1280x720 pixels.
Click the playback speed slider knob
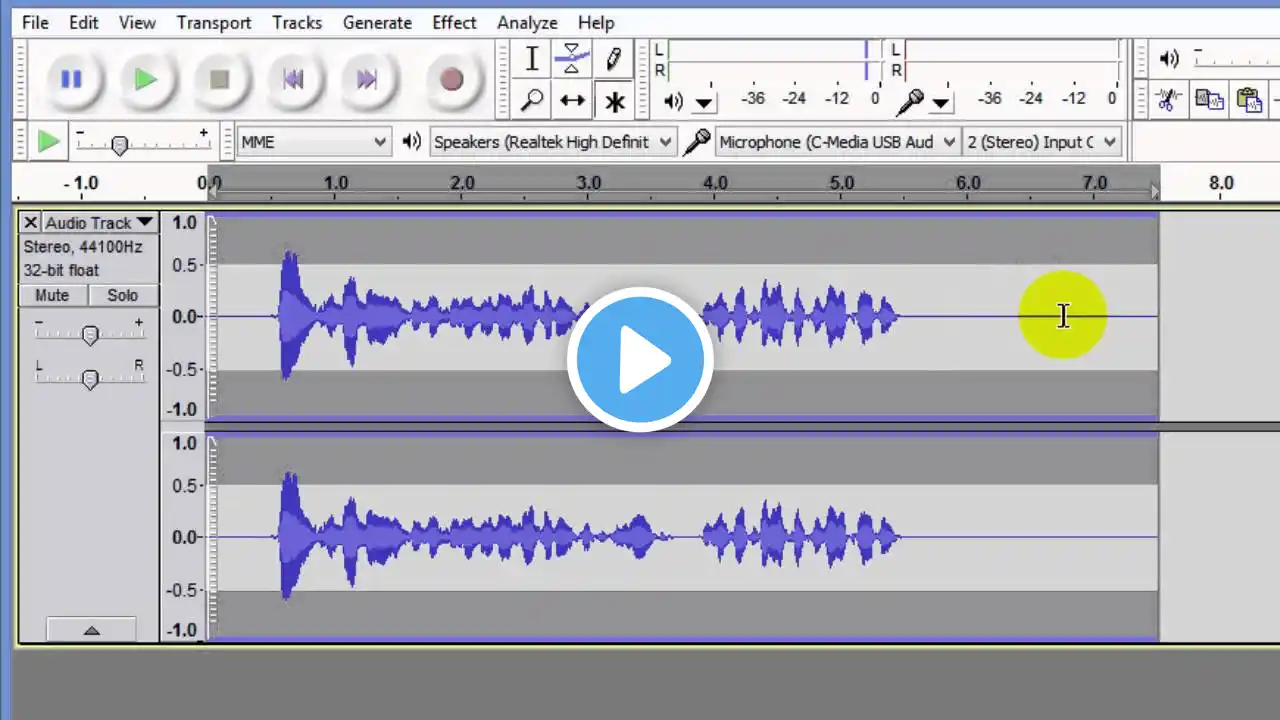pos(119,146)
